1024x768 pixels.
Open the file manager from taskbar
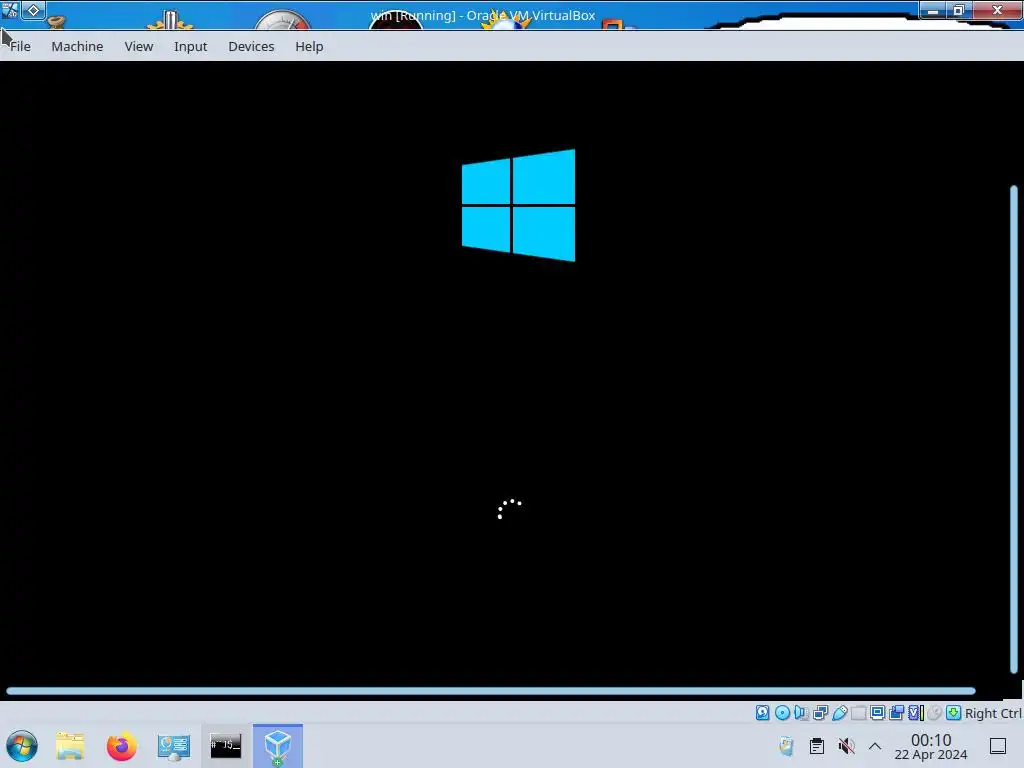(70, 746)
